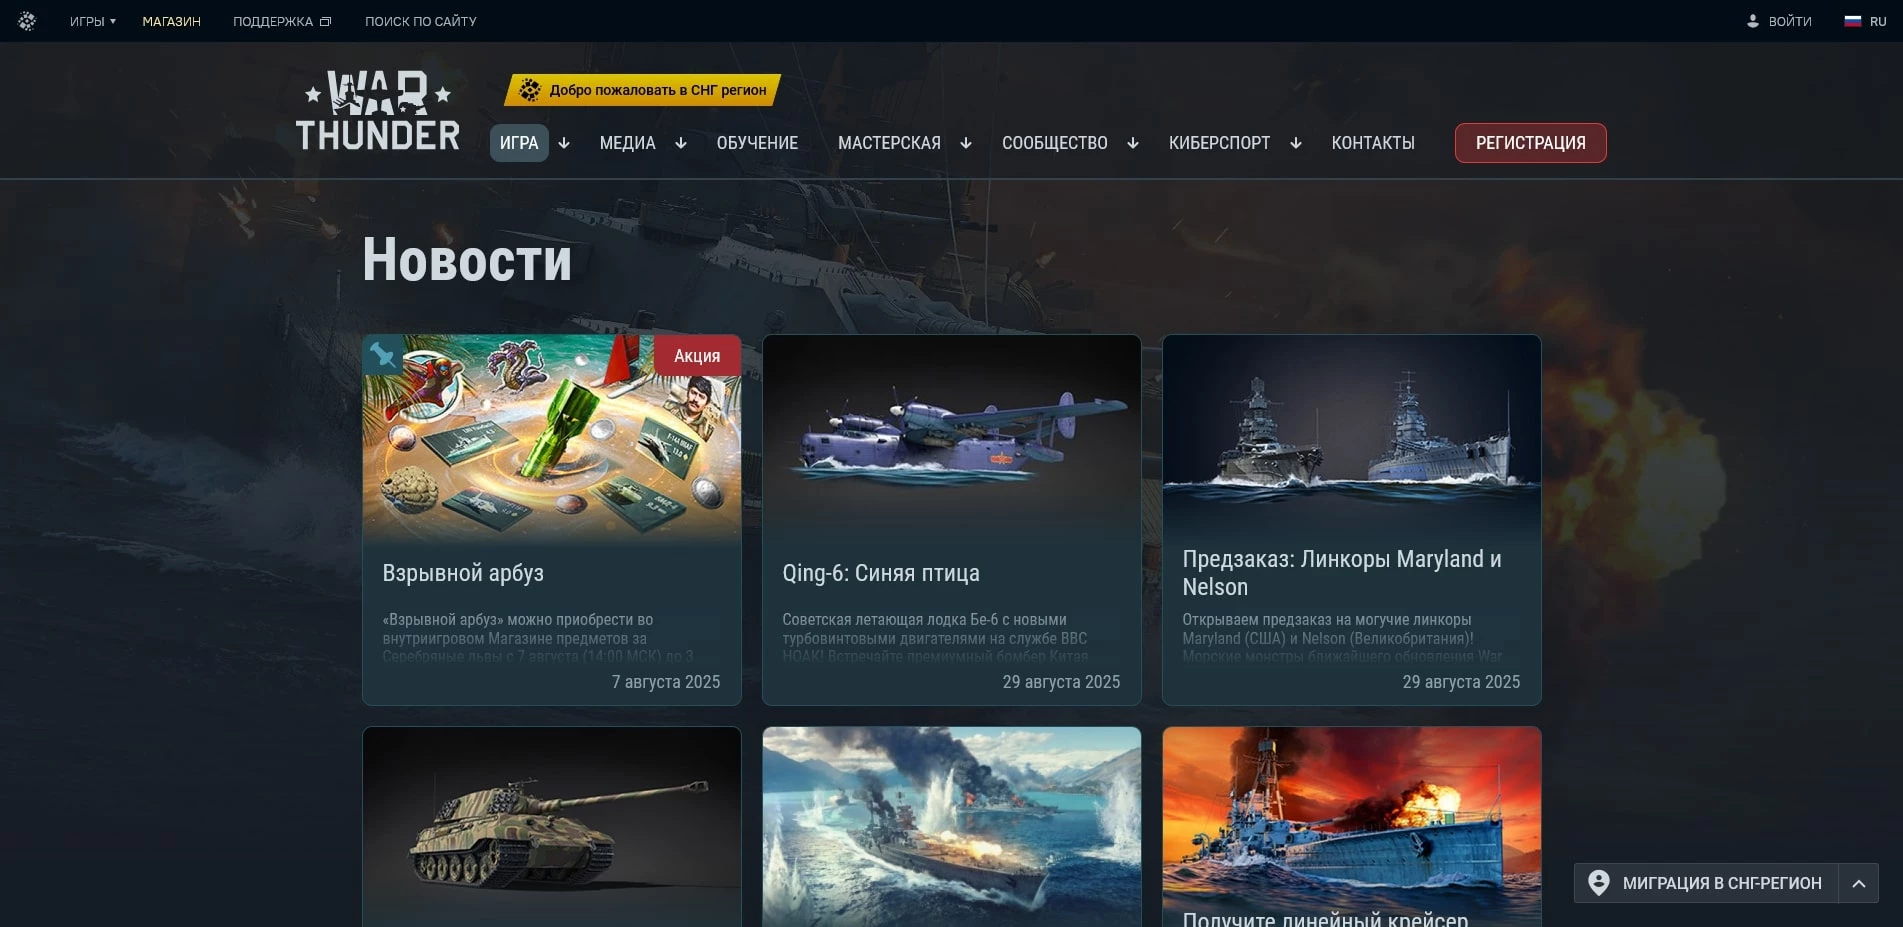1903x927 pixels.
Task: Expand the СООБЩЕСТВО menu arrow
Action: point(1133,144)
